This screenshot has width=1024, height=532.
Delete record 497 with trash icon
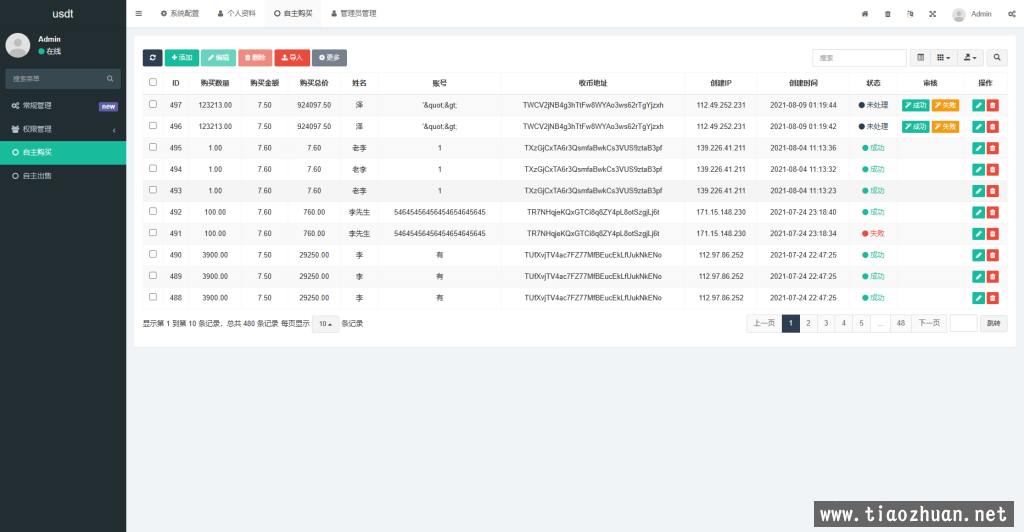tap(993, 105)
